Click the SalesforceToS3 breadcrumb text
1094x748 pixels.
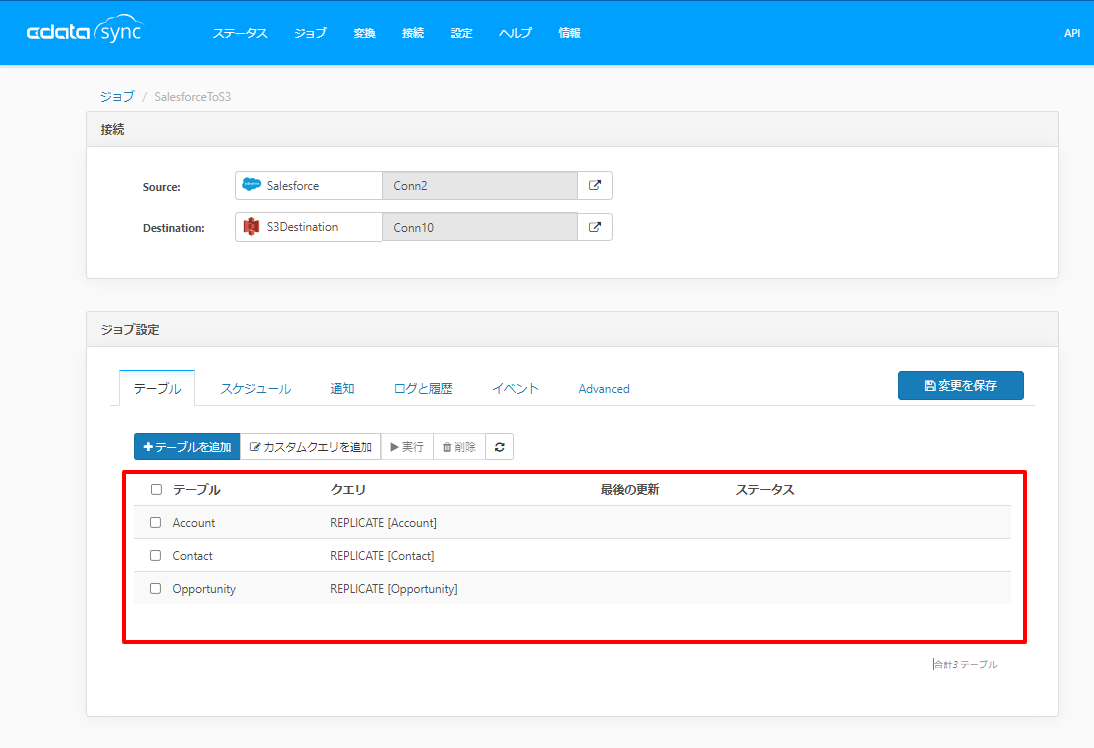click(193, 96)
